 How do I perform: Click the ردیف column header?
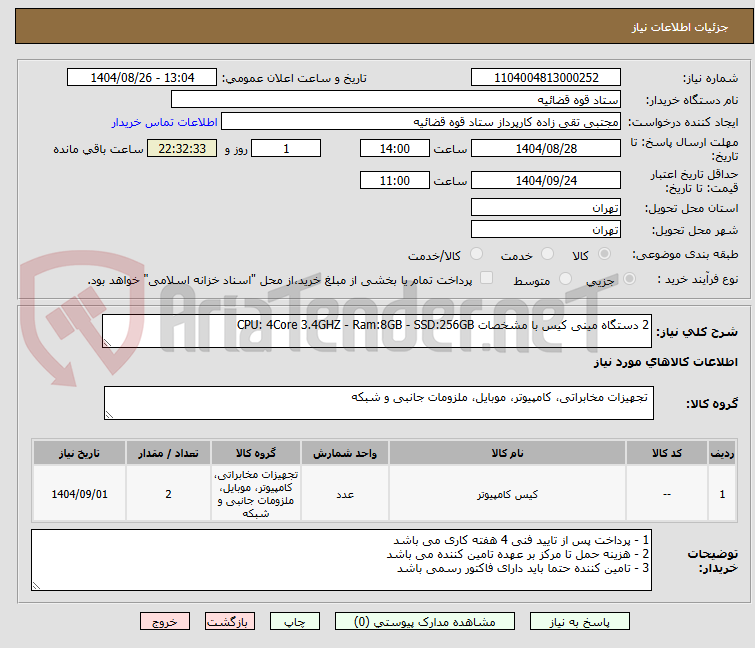click(x=722, y=453)
